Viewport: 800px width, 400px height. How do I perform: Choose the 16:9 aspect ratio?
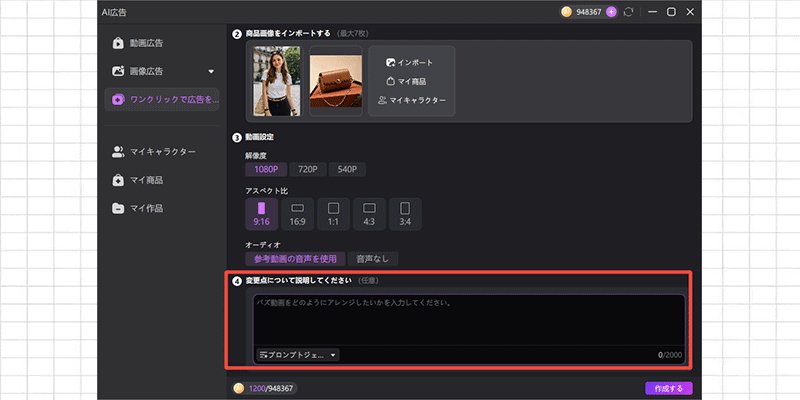[x=297, y=214]
